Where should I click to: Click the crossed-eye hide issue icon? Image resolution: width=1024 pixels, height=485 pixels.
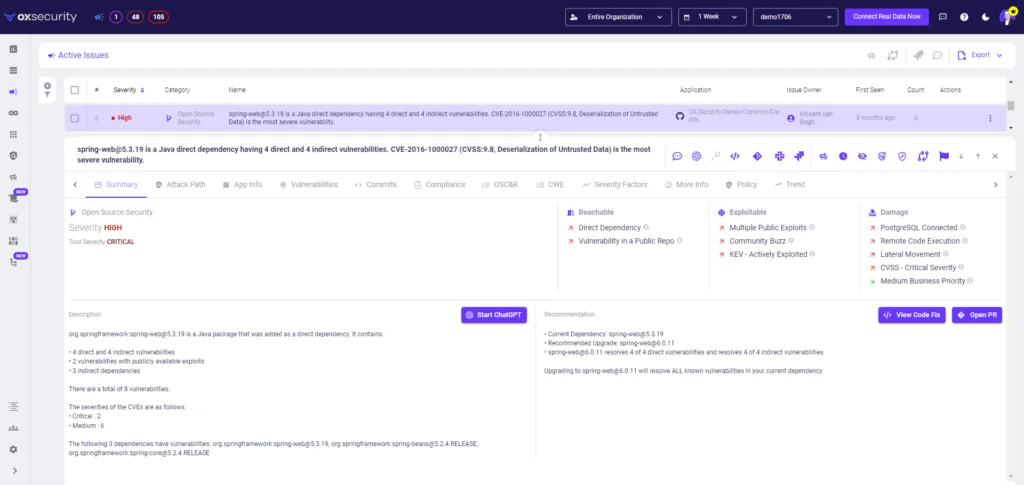(x=862, y=156)
